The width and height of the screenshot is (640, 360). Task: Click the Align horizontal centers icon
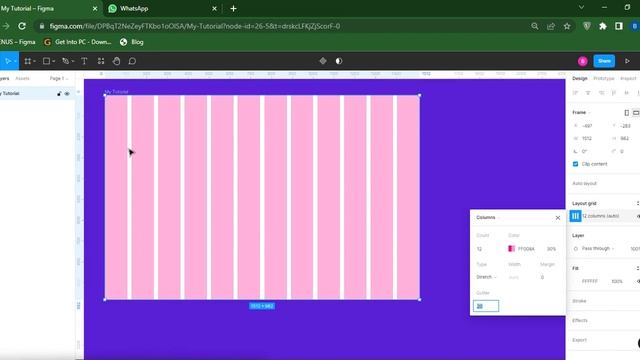click(588, 93)
